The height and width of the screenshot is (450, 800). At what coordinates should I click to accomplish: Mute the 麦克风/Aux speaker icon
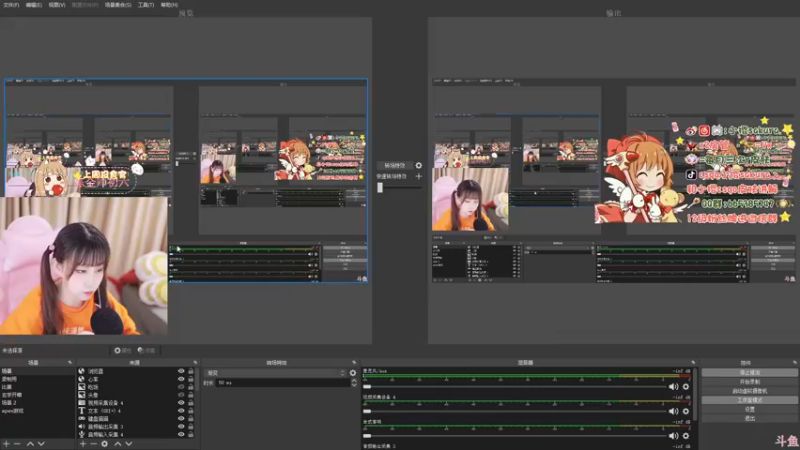[673, 387]
